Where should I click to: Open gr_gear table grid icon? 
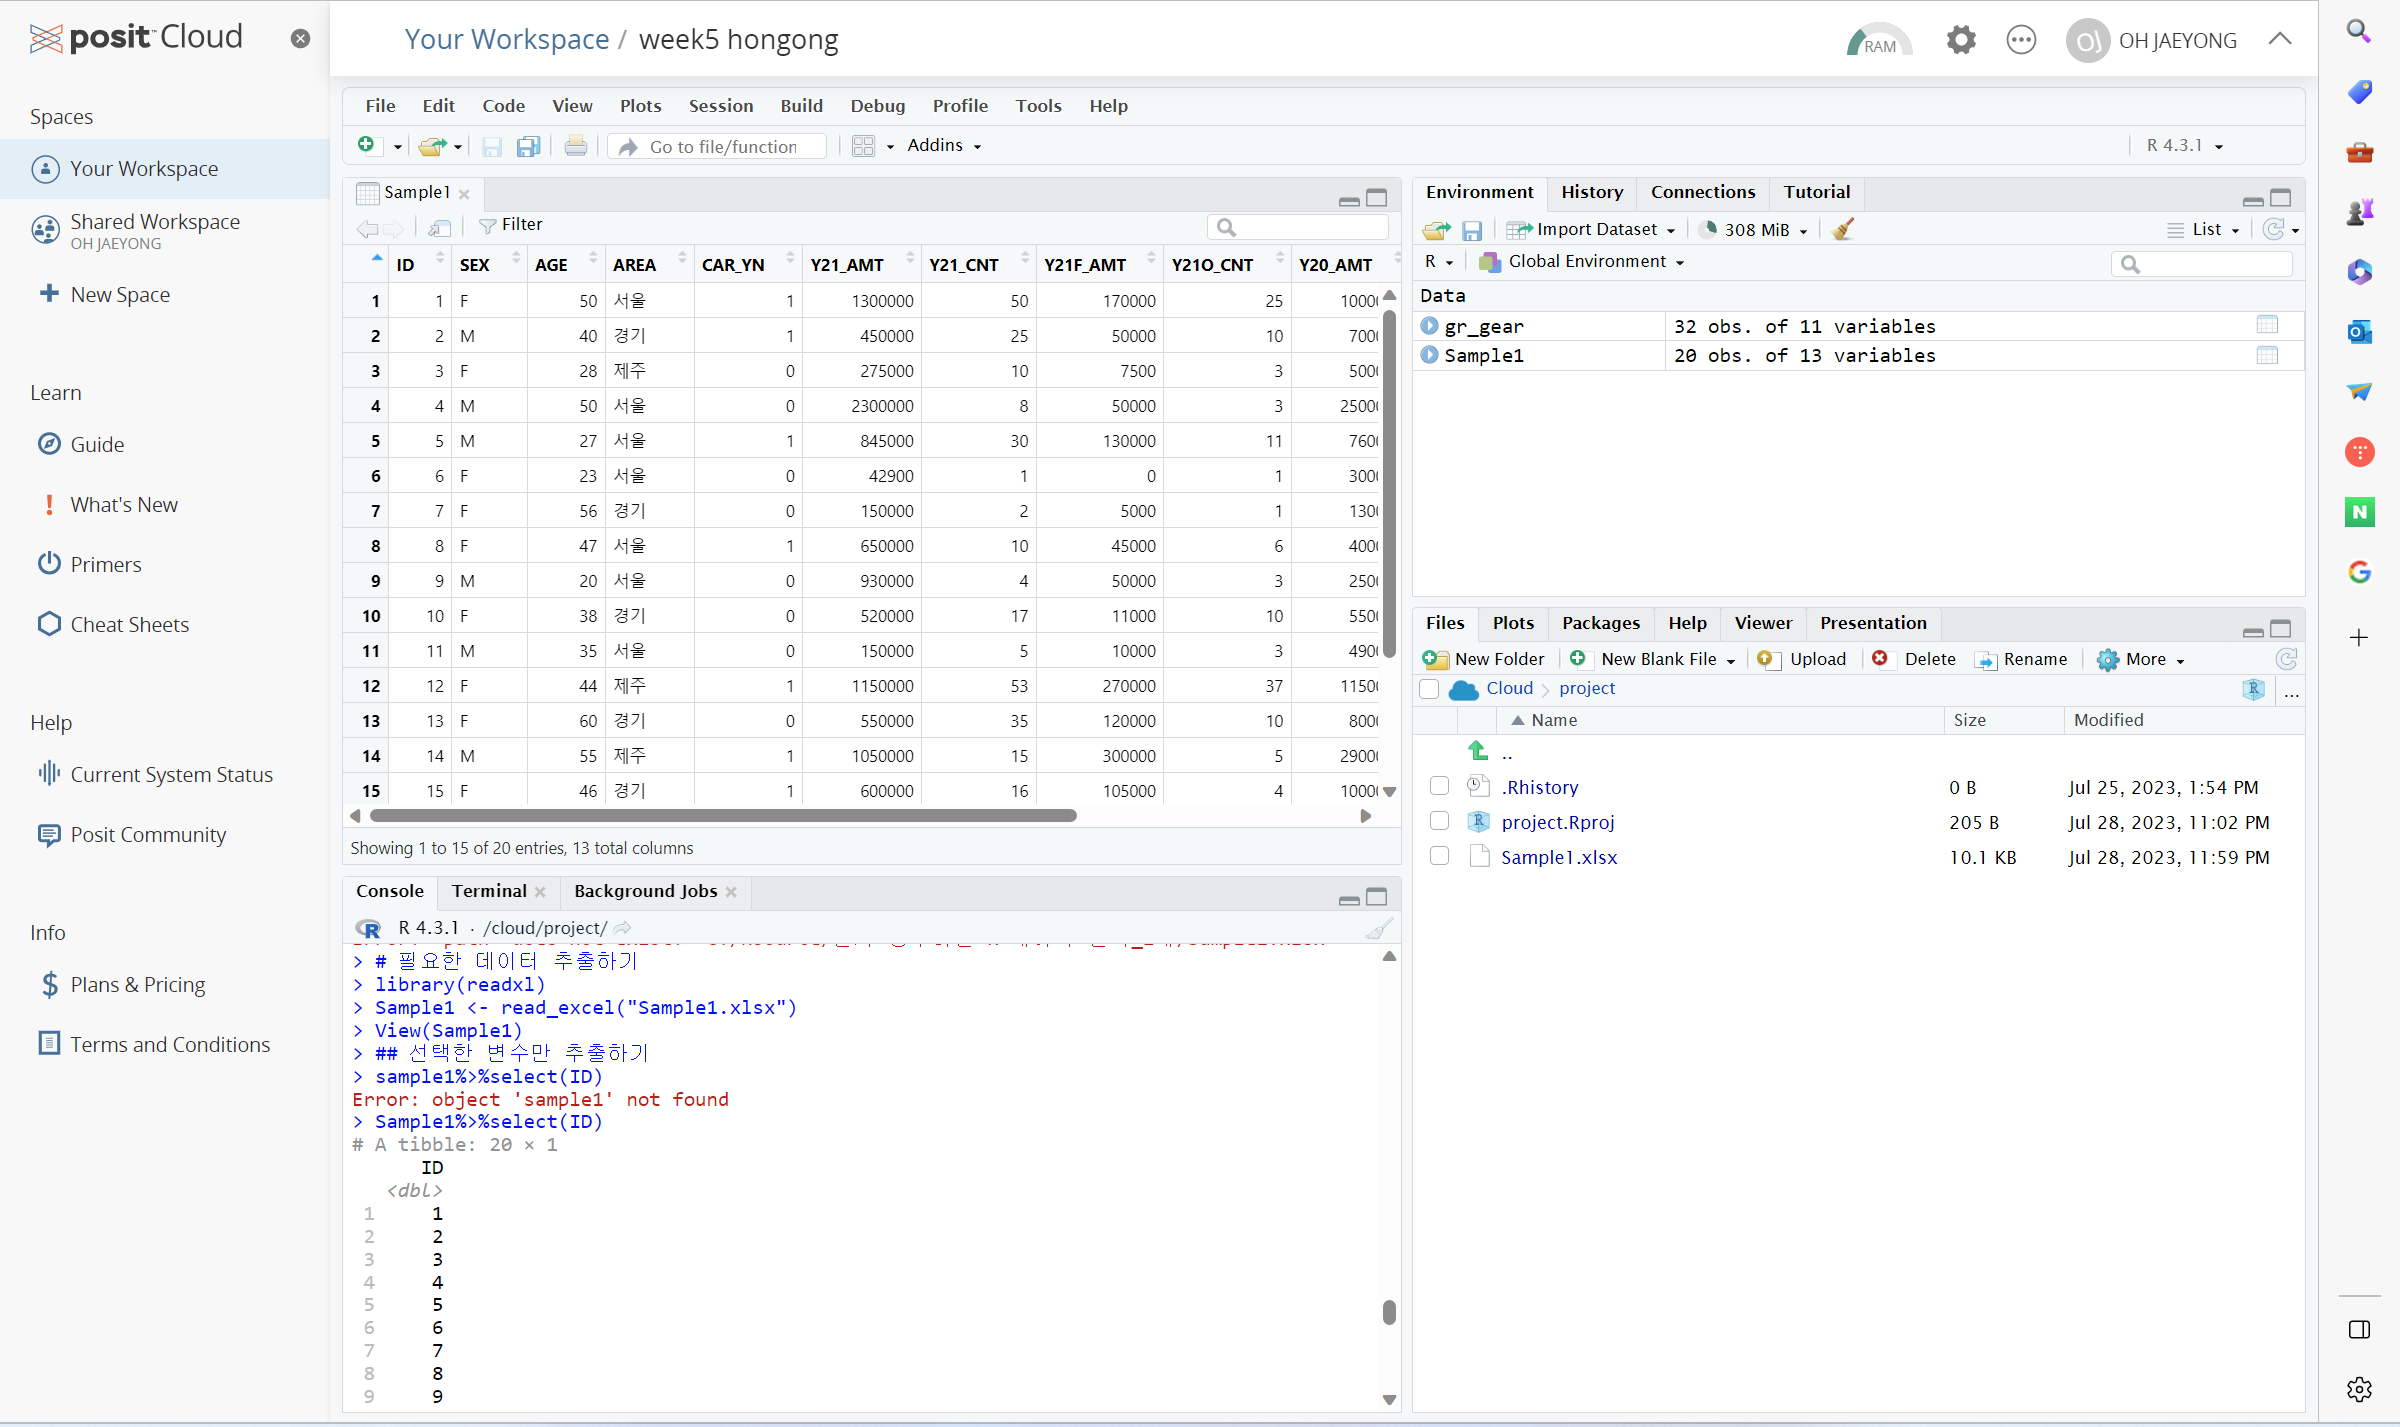tap(2267, 325)
